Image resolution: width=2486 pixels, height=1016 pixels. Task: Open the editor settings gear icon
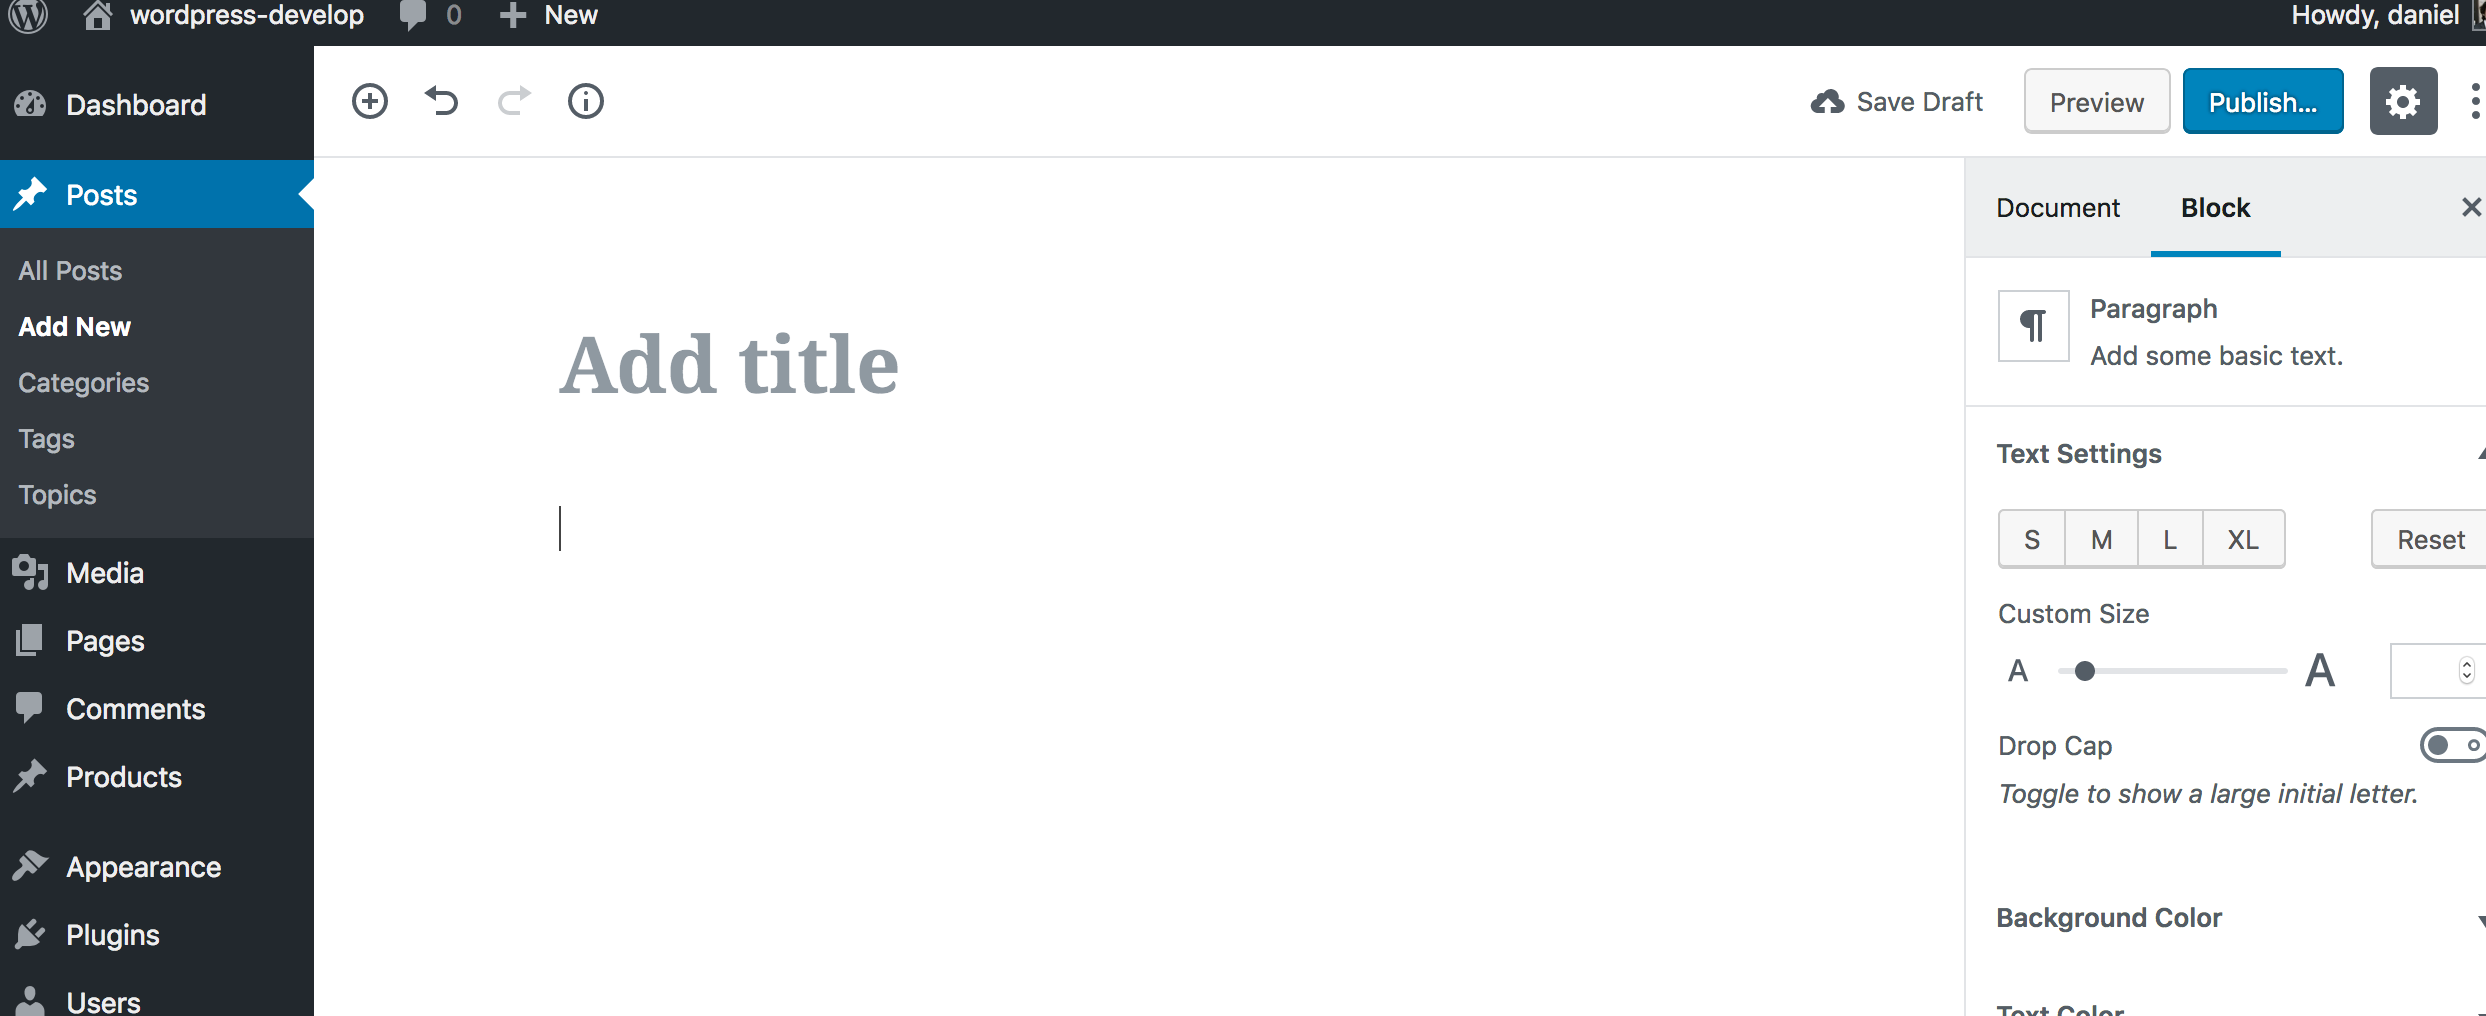(x=2403, y=101)
